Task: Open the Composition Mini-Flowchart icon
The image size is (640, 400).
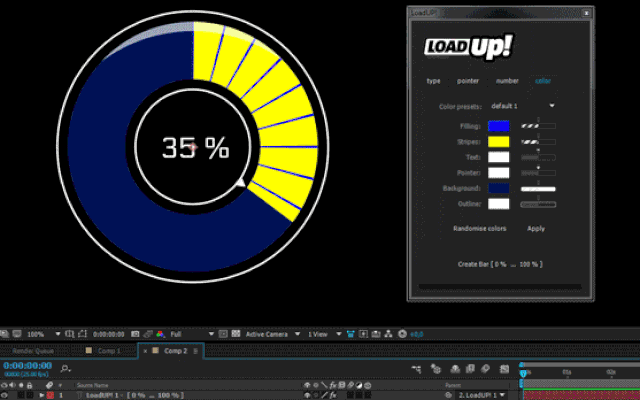Action: pos(416,369)
